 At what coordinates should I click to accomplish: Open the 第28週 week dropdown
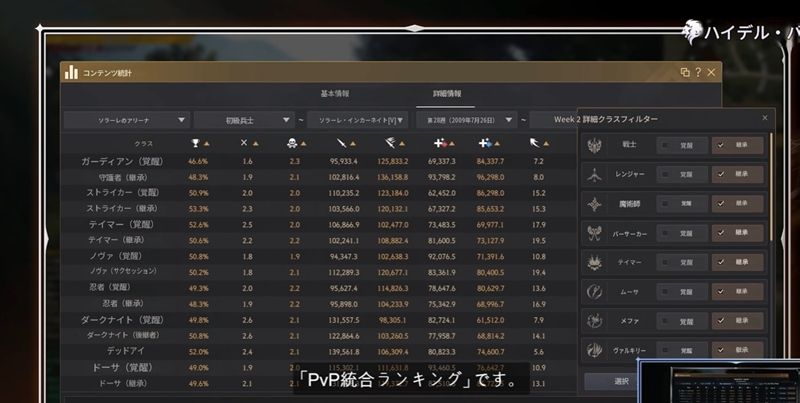tap(466, 120)
